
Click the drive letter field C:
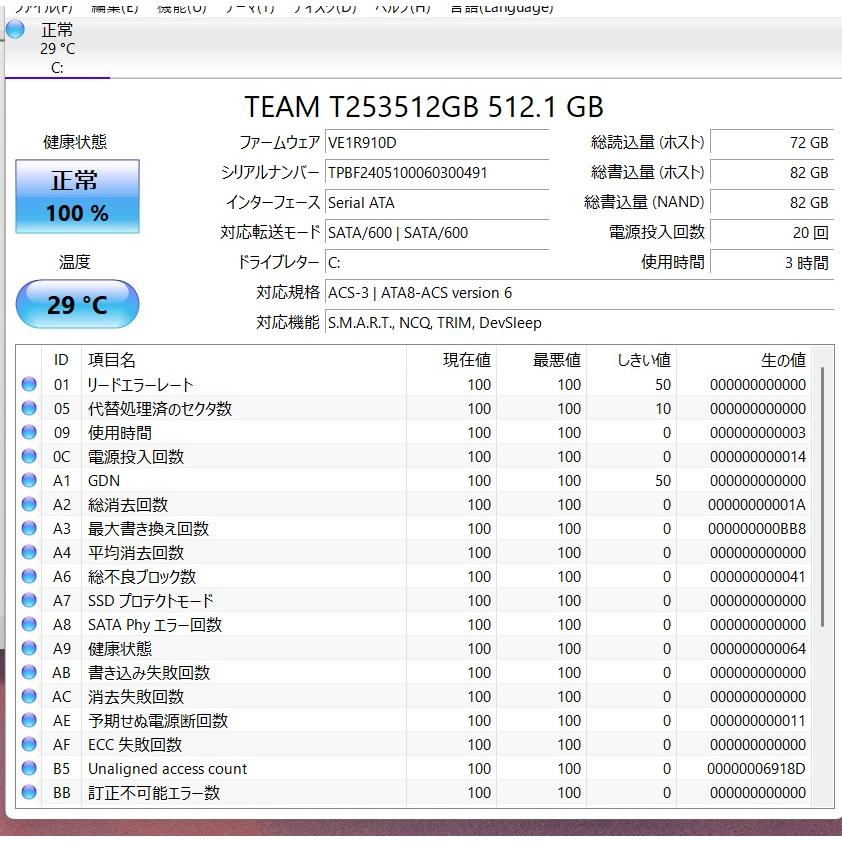point(437,263)
